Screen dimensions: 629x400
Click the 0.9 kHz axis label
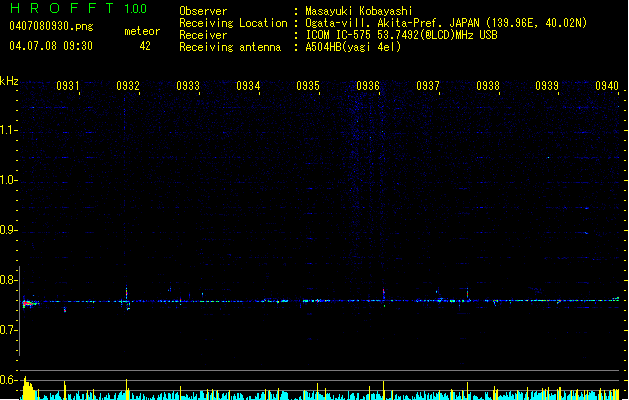(x=8, y=230)
